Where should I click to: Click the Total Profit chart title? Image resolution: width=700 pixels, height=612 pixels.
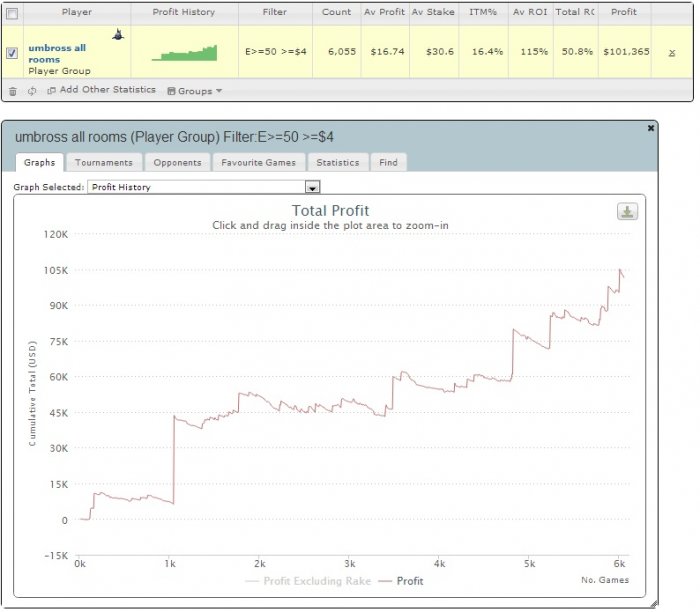pyautogui.click(x=330, y=210)
